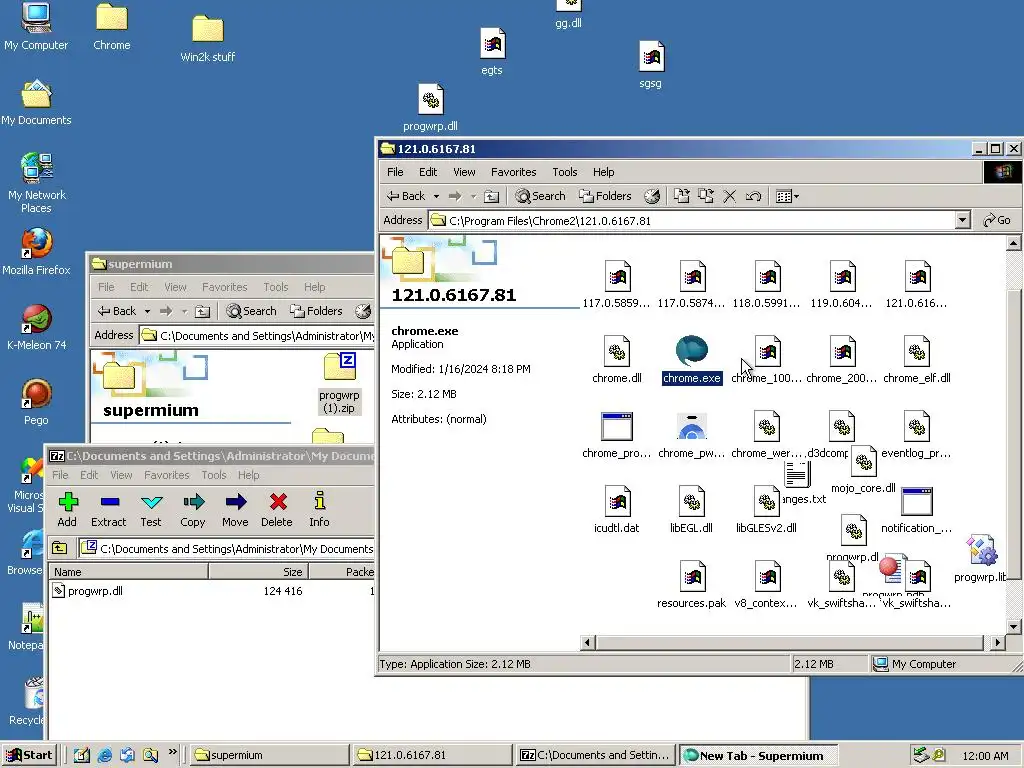Screen dimensions: 1024x768
Task: Launch Internet Explorer from Quick Launch
Action: click(104, 755)
